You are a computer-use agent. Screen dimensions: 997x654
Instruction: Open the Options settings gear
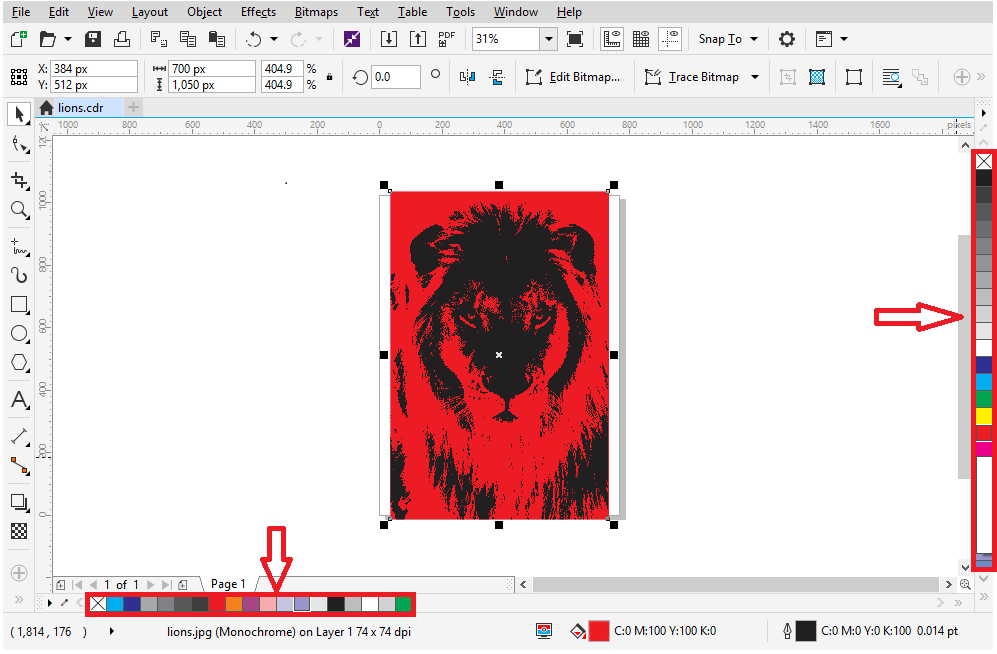pos(786,38)
